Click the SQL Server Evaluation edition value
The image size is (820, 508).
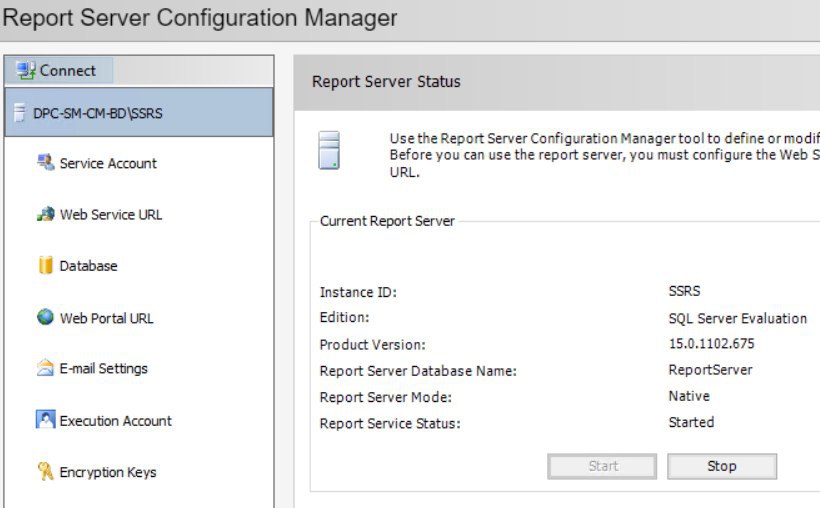pyautogui.click(x=737, y=318)
